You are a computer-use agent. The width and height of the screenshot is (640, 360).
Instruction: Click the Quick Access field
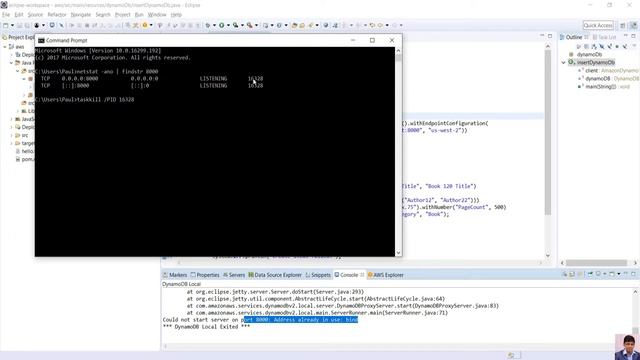598,25
